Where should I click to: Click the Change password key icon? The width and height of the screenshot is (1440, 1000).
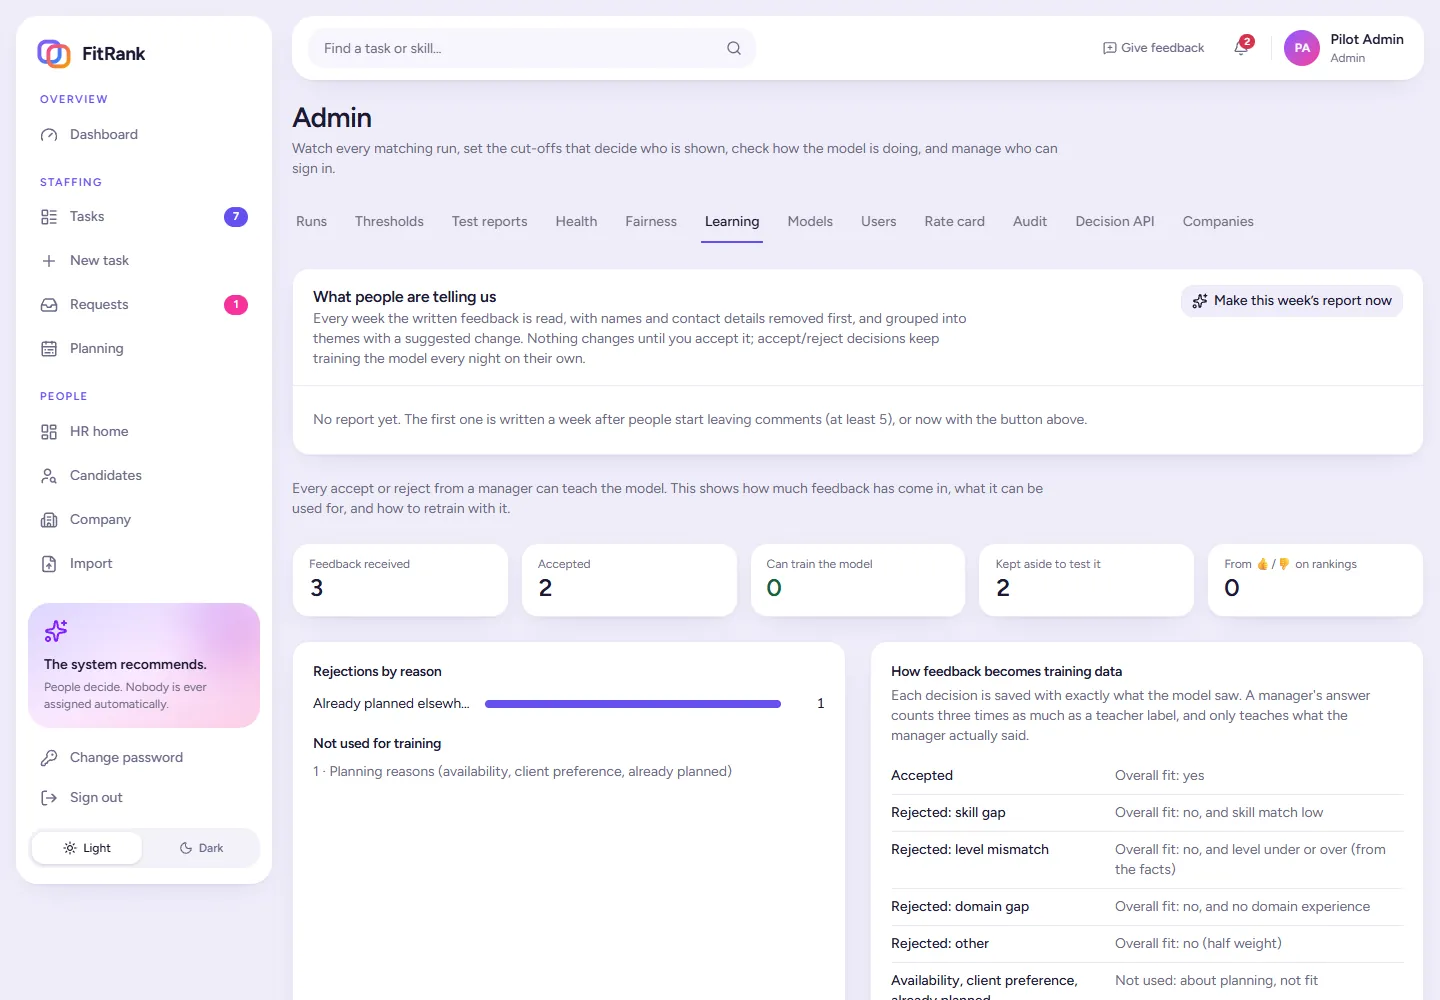click(x=49, y=758)
